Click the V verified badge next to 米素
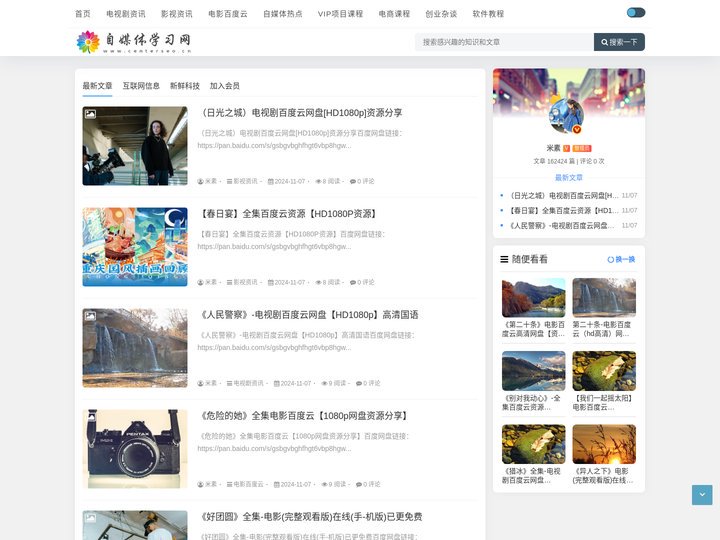 click(x=567, y=148)
